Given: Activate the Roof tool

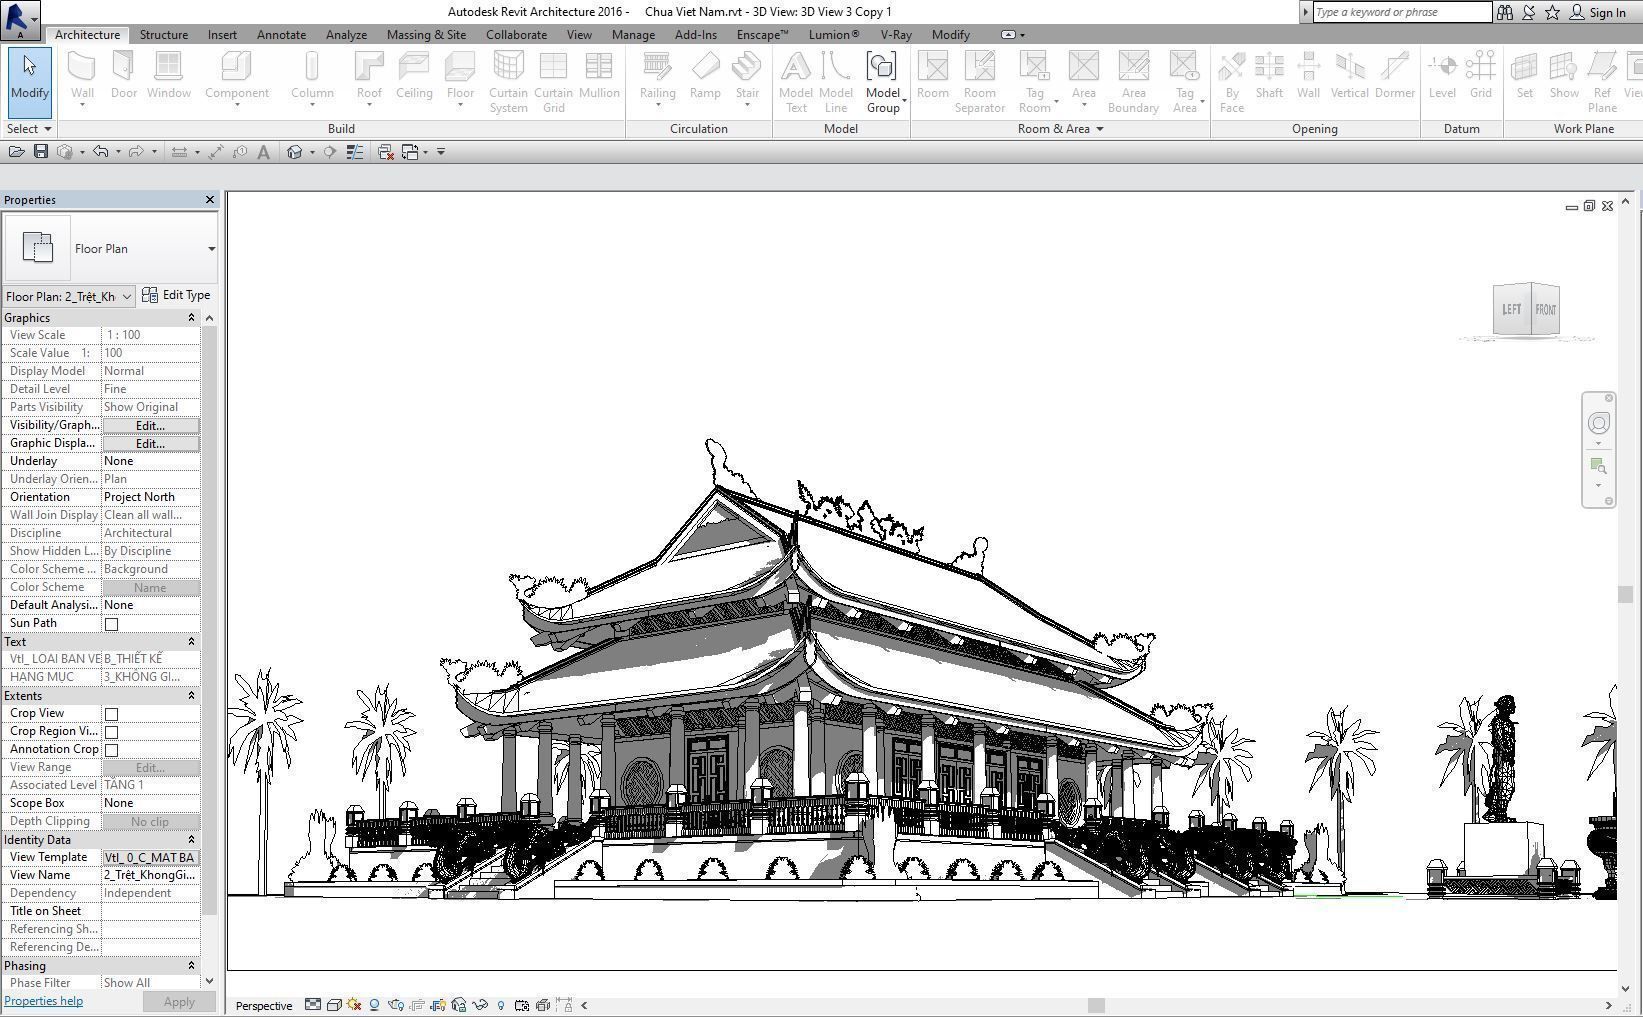Looking at the screenshot, I should pos(369,78).
